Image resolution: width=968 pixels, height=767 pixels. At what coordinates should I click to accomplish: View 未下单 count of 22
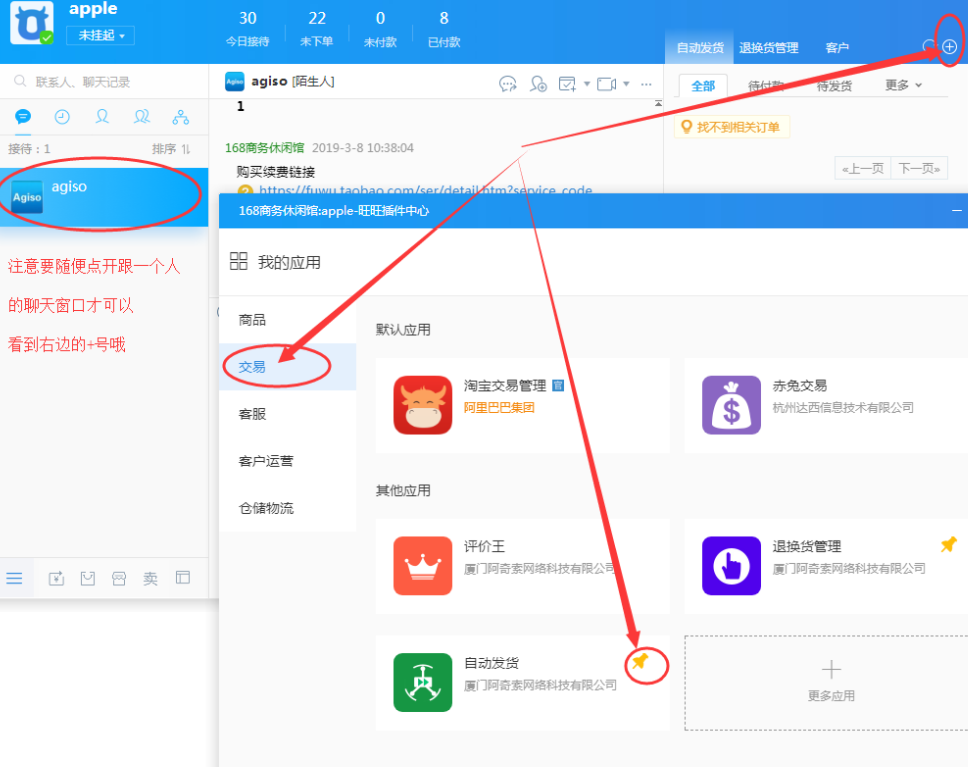tap(317, 29)
